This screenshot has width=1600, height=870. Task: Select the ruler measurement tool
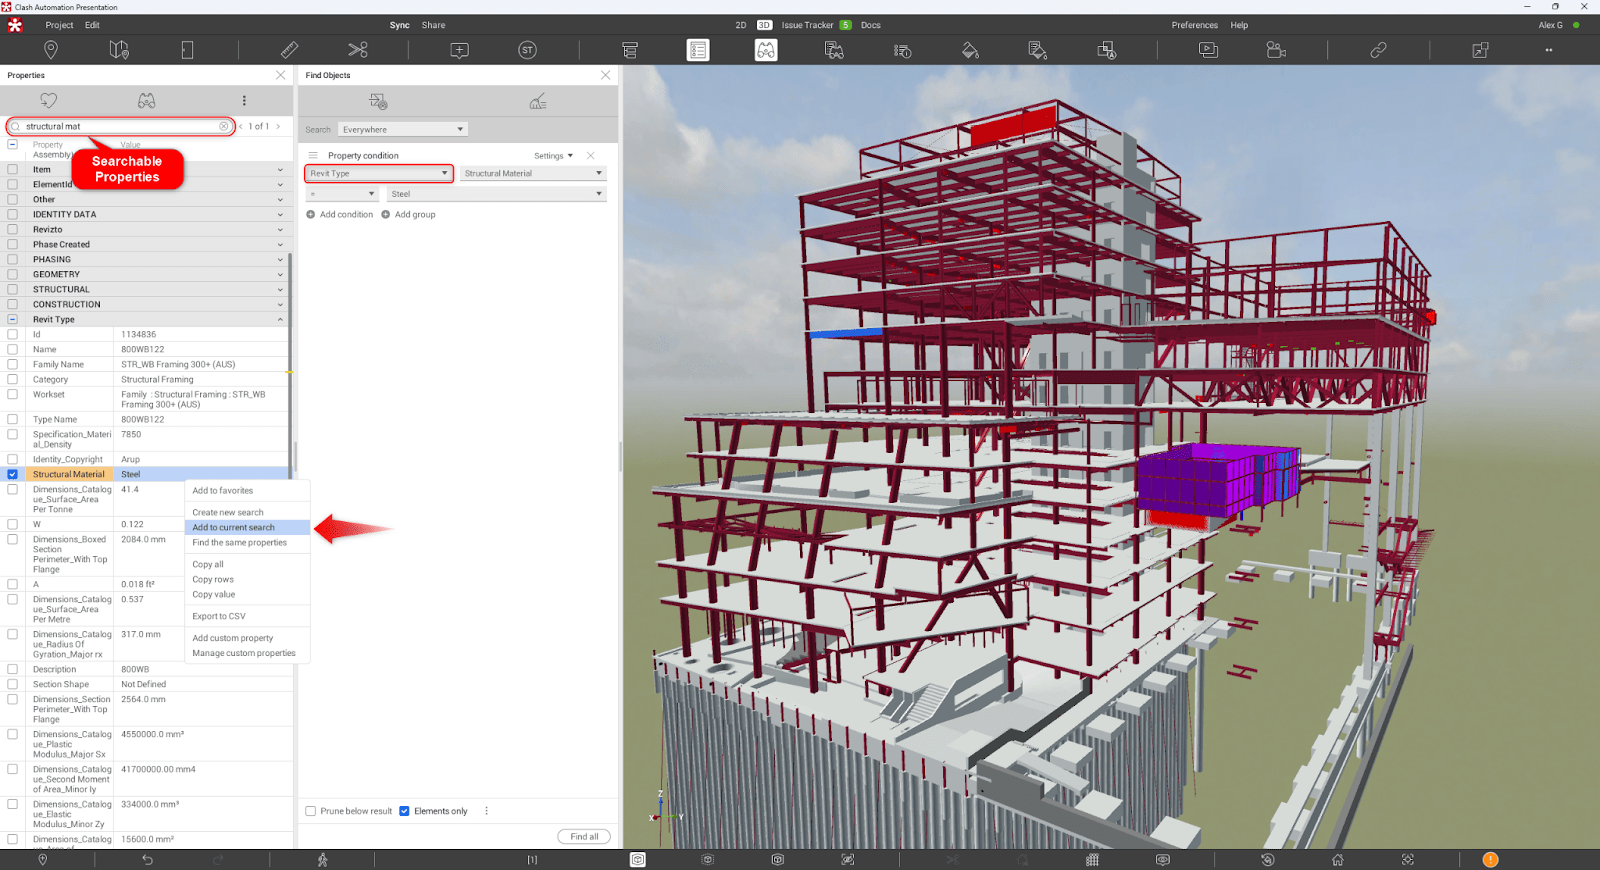(x=289, y=50)
